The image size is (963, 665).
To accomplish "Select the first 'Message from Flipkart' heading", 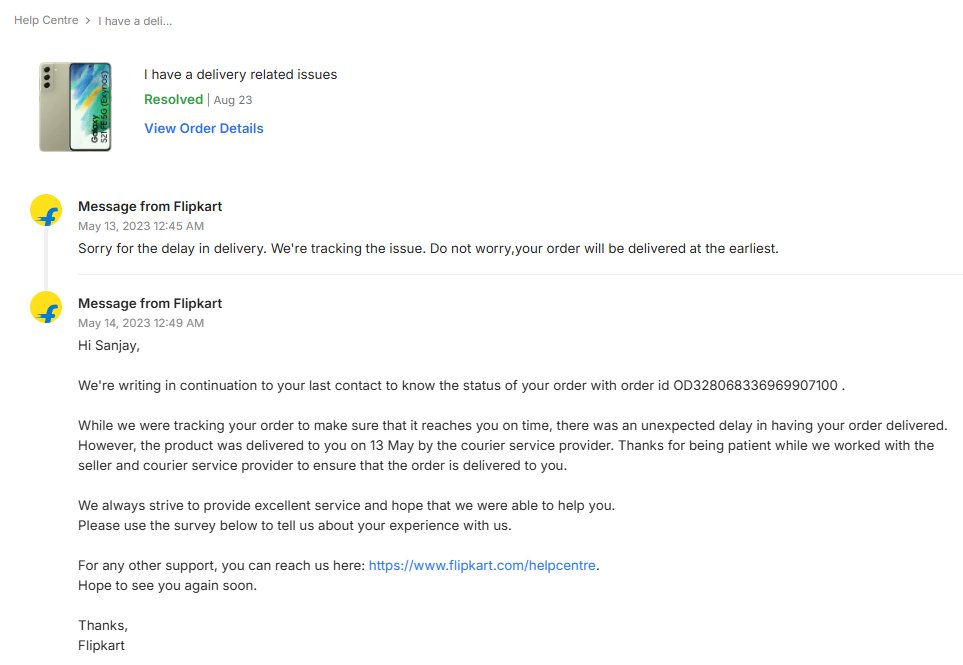I will coord(150,206).
